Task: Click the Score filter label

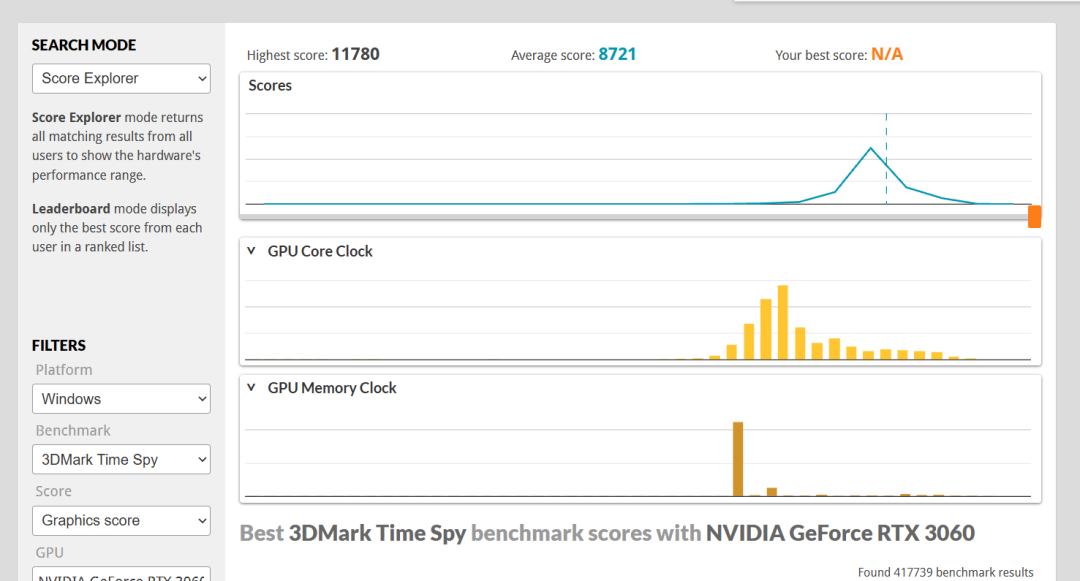Action: pos(54,491)
